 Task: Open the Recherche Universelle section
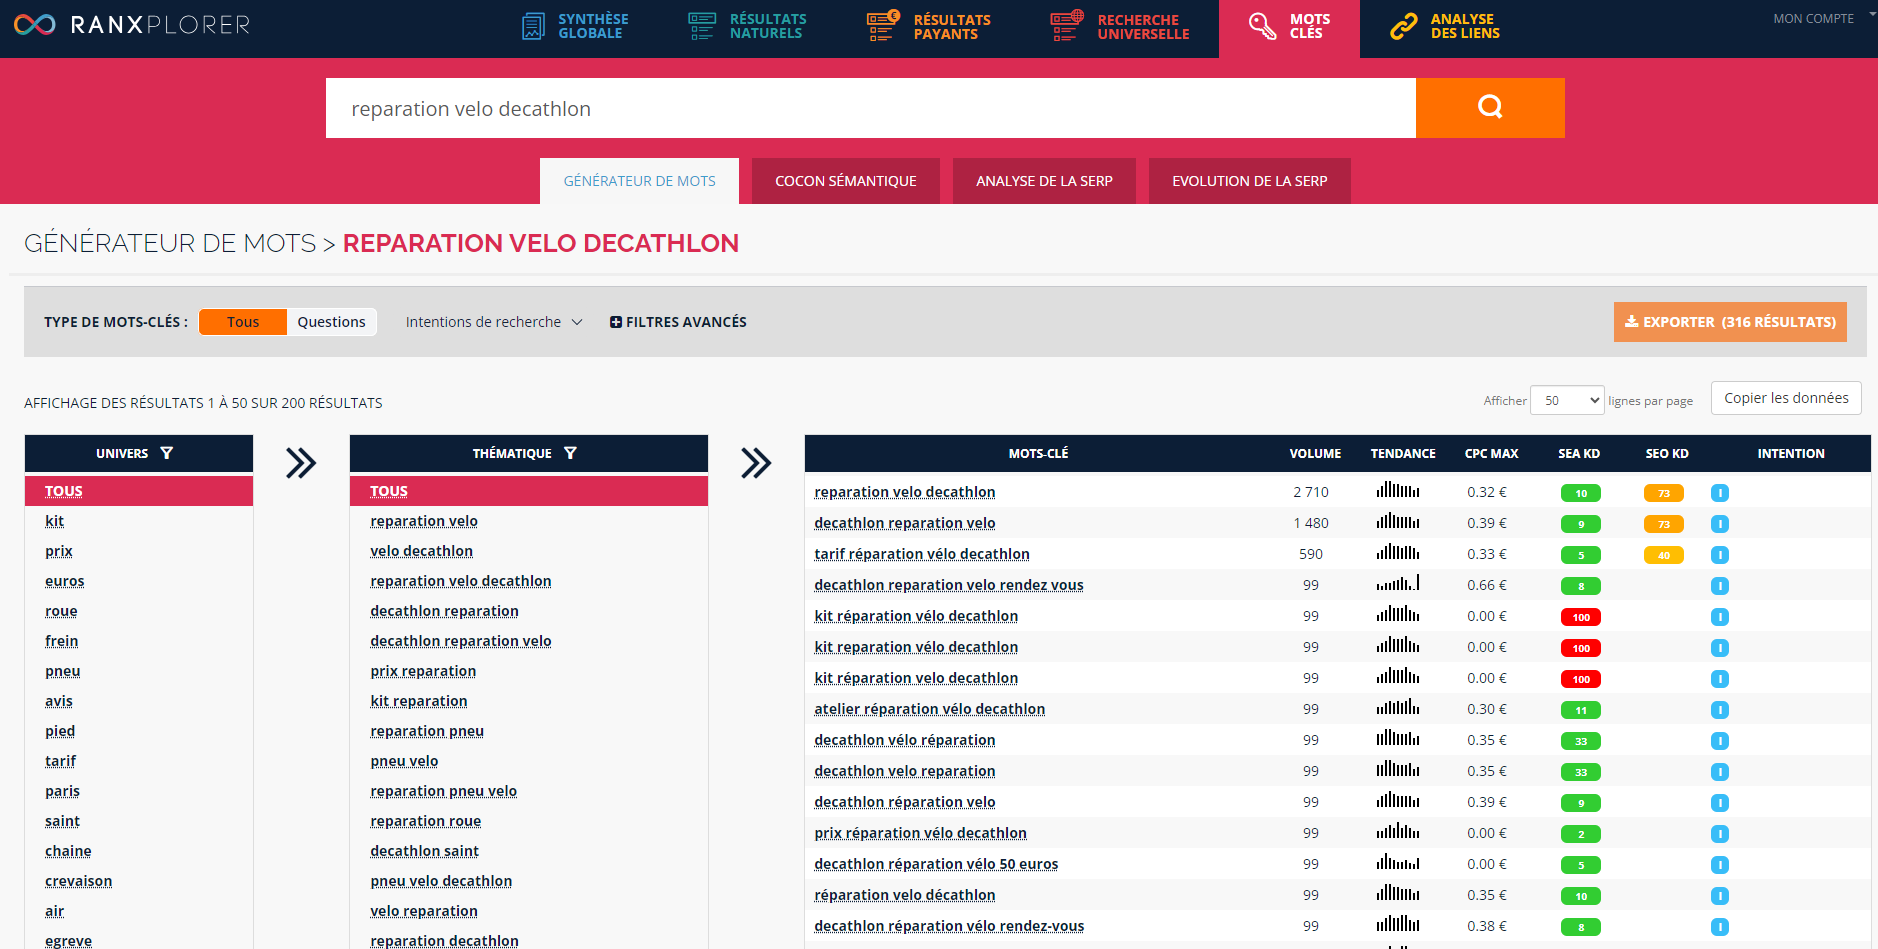[x=1119, y=26]
